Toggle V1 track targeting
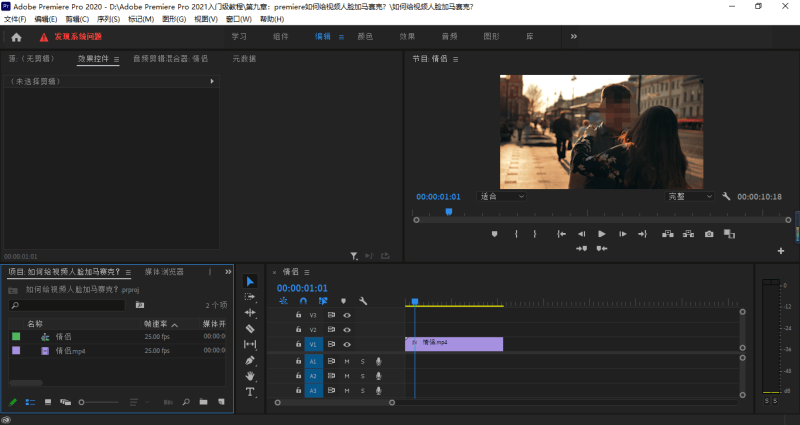Viewport: 800px width, 425px height. [x=313, y=344]
